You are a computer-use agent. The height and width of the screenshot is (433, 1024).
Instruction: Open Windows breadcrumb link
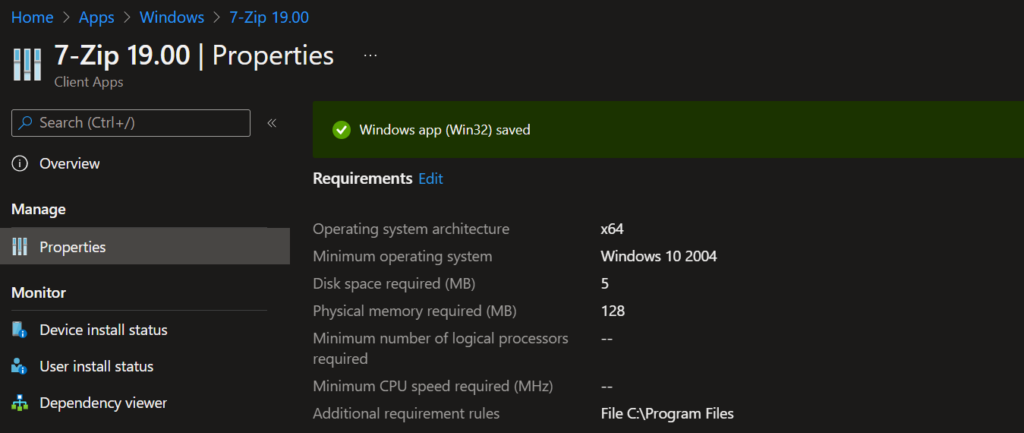172,18
